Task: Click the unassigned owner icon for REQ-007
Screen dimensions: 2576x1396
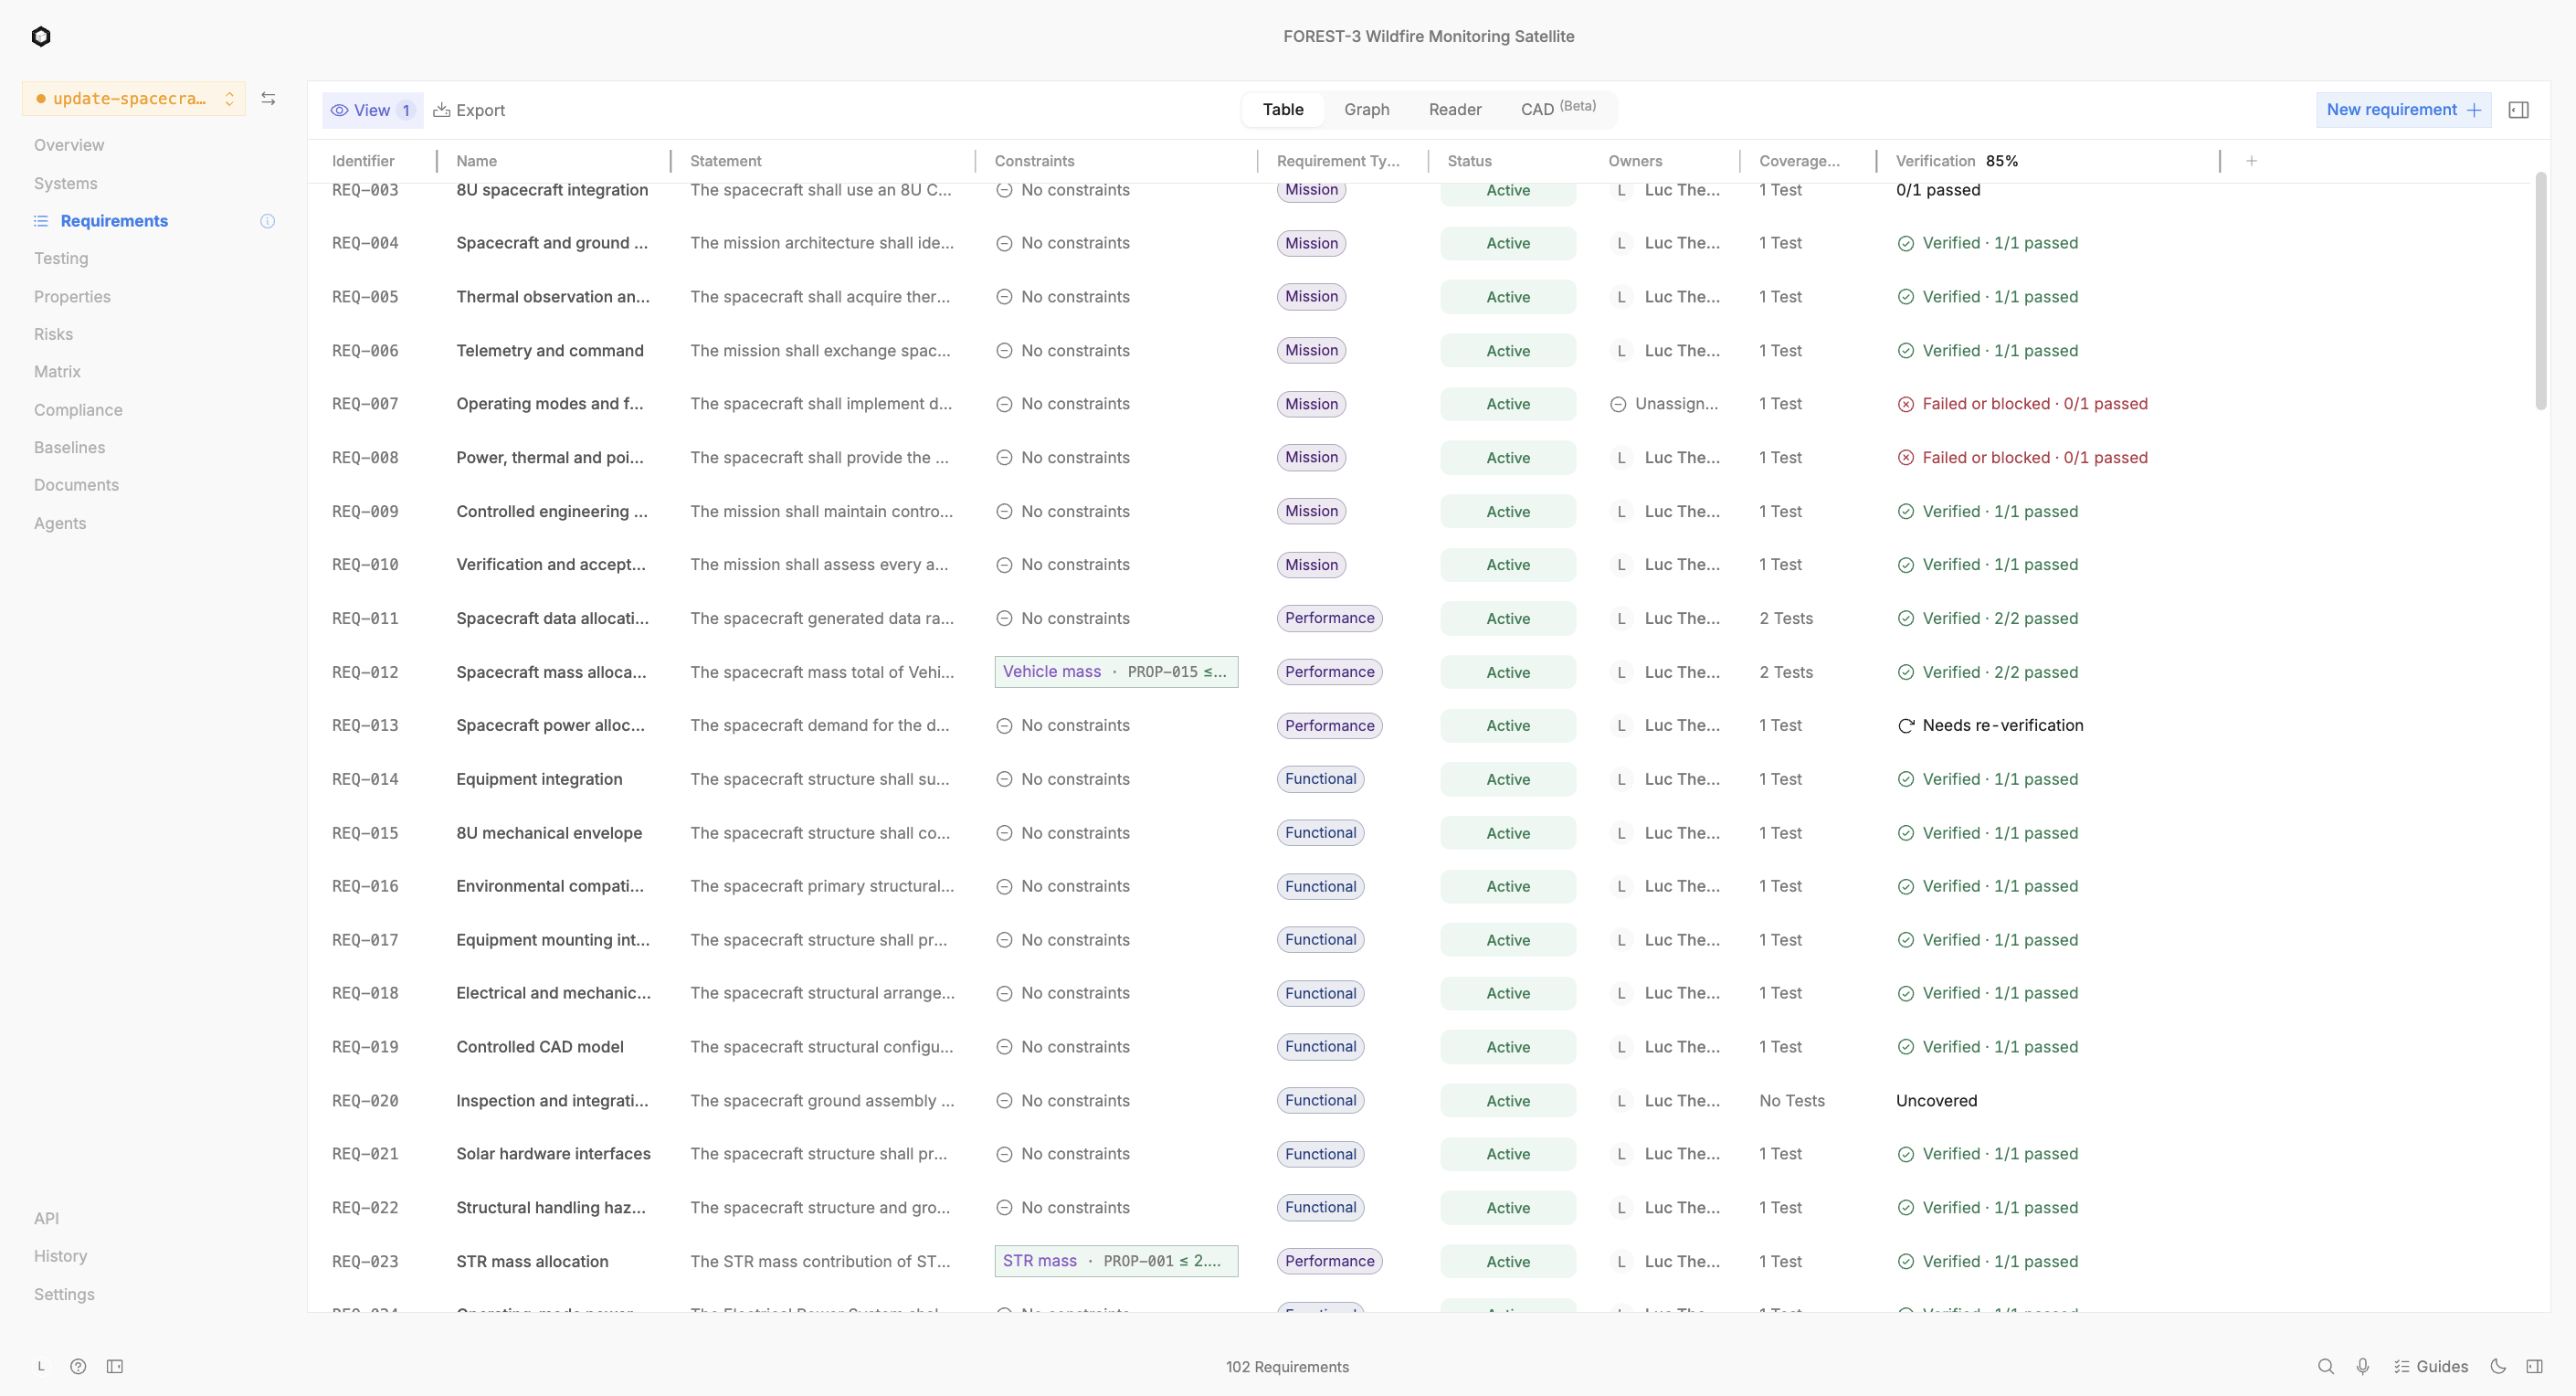Action: [x=1617, y=404]
